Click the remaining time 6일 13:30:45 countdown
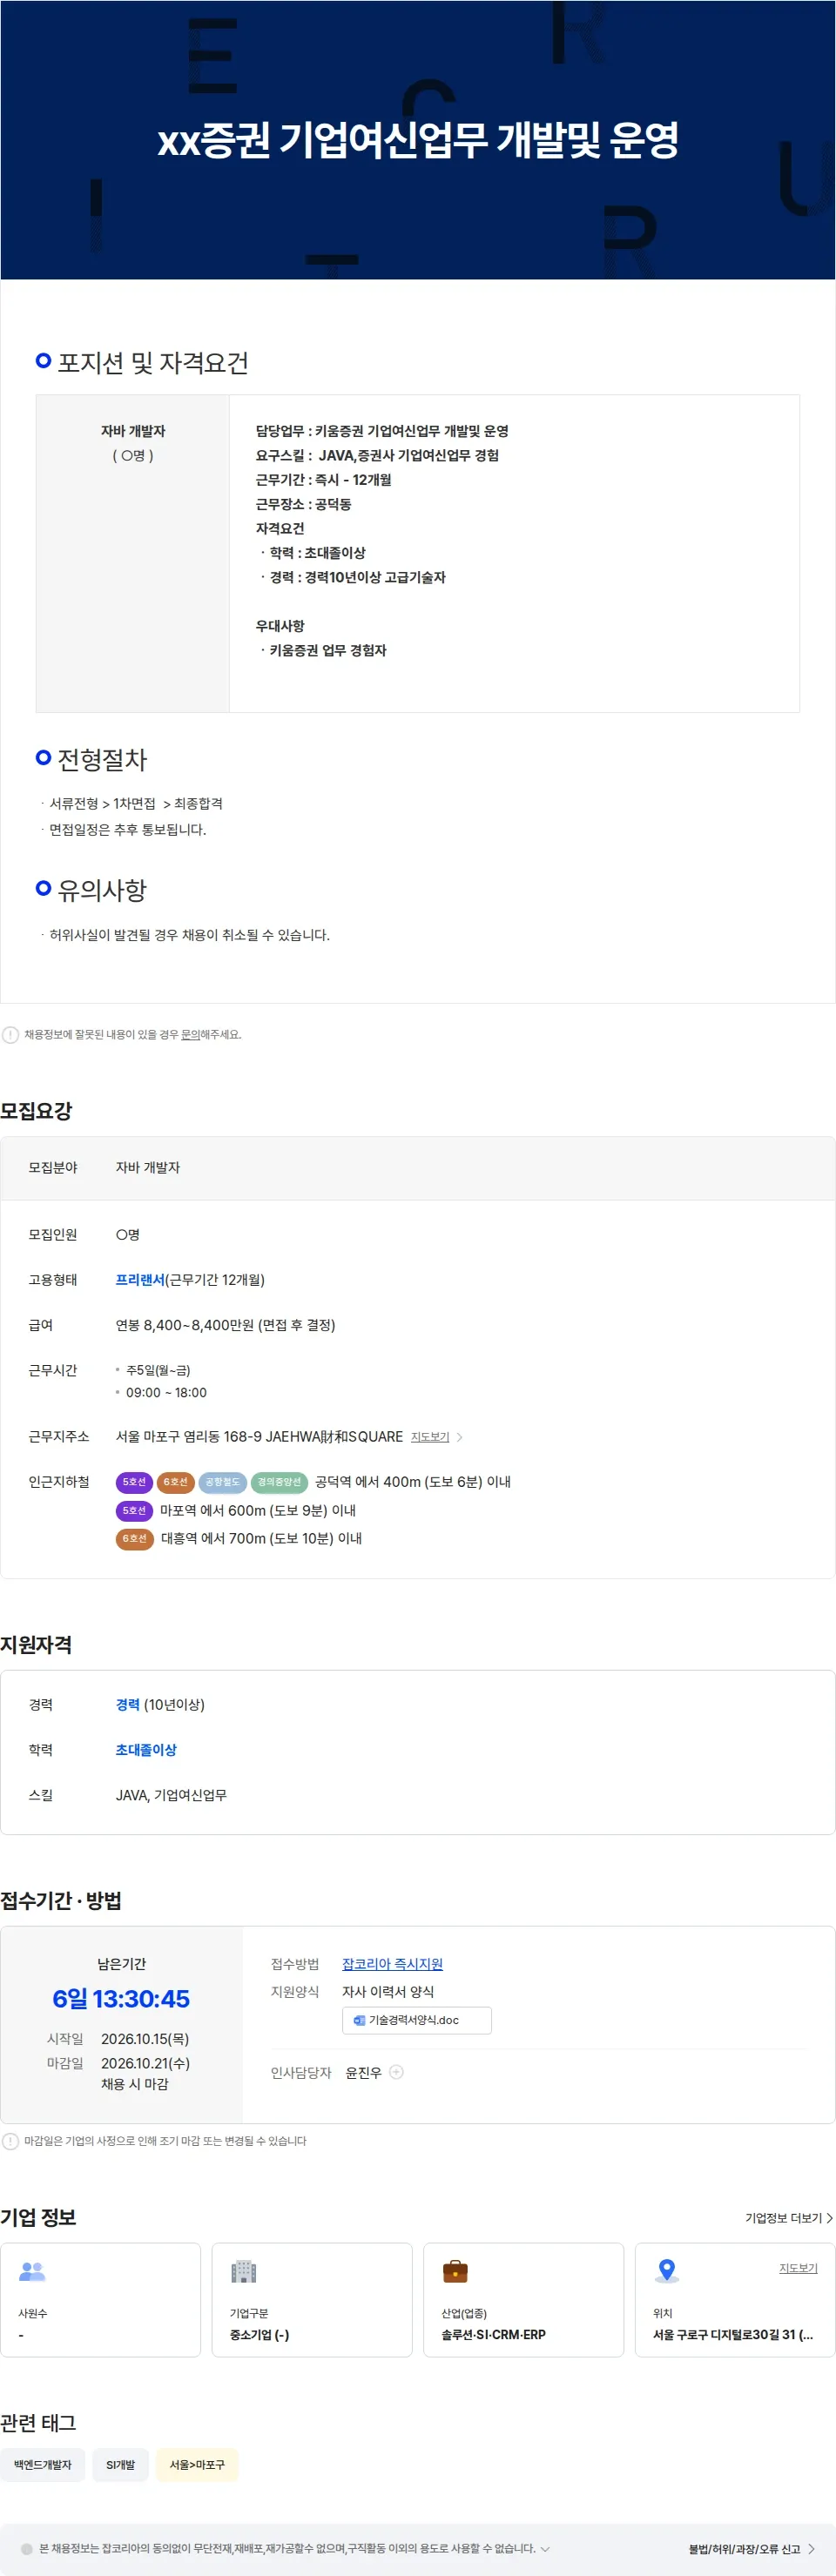The height and width of the screenshot is (2576, 836). point(121,1999)
